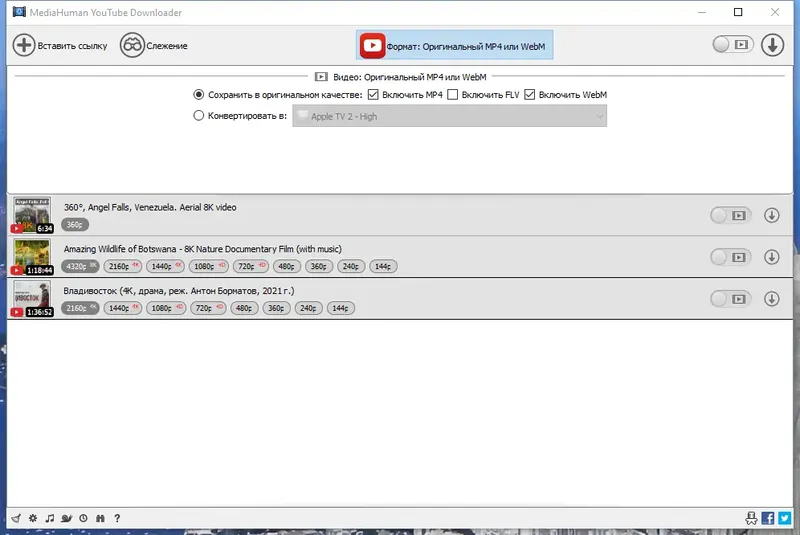Screen dimensions: 800x535
Task: Download the Botswana Wildlife video
Action: [x=772, y=257]
